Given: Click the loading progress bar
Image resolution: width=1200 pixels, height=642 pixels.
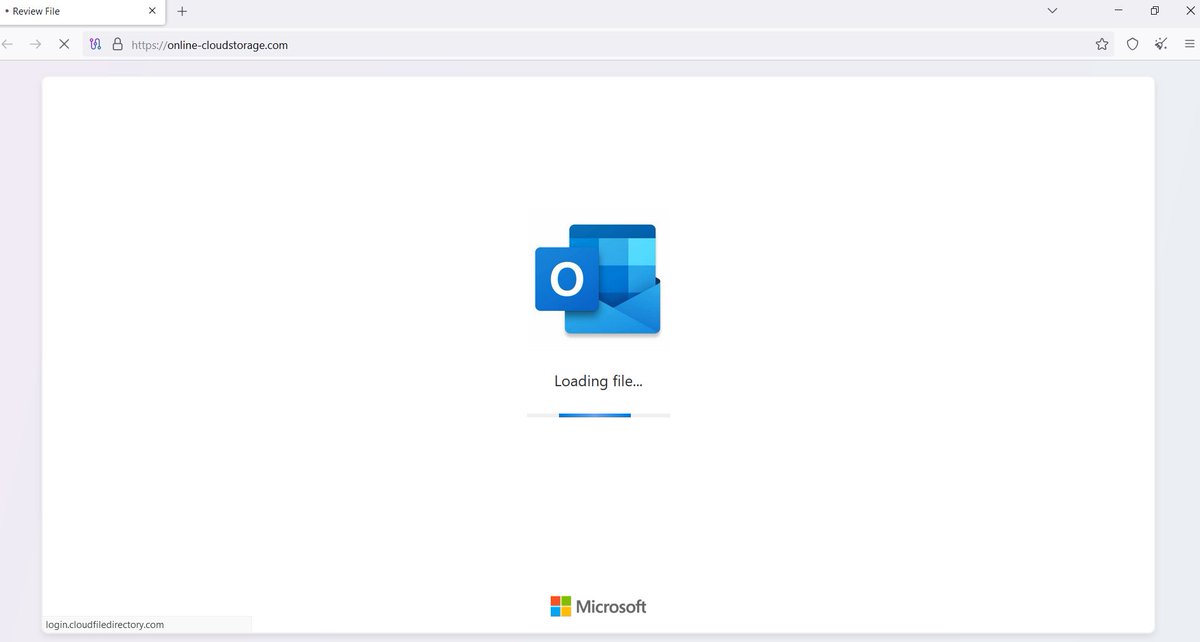Looking at the screenshot, I should [x=598, y=414].
